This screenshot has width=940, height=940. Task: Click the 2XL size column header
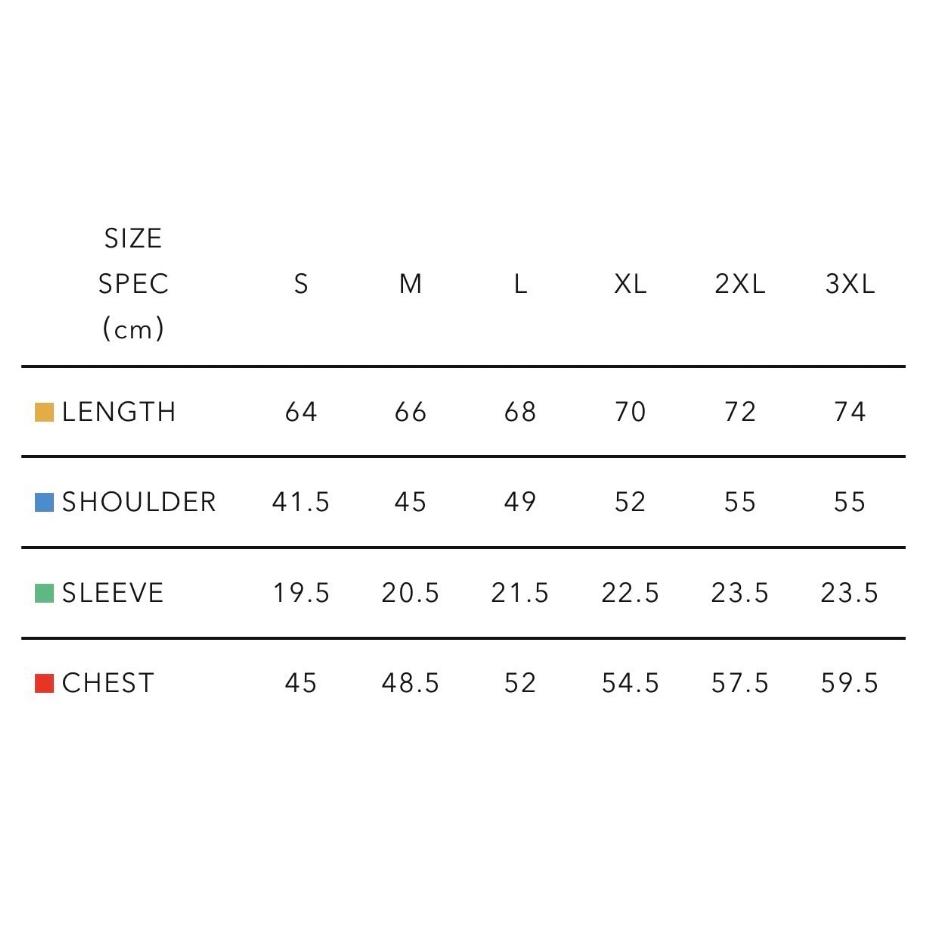pyautogui.click(x=740, y=284)
